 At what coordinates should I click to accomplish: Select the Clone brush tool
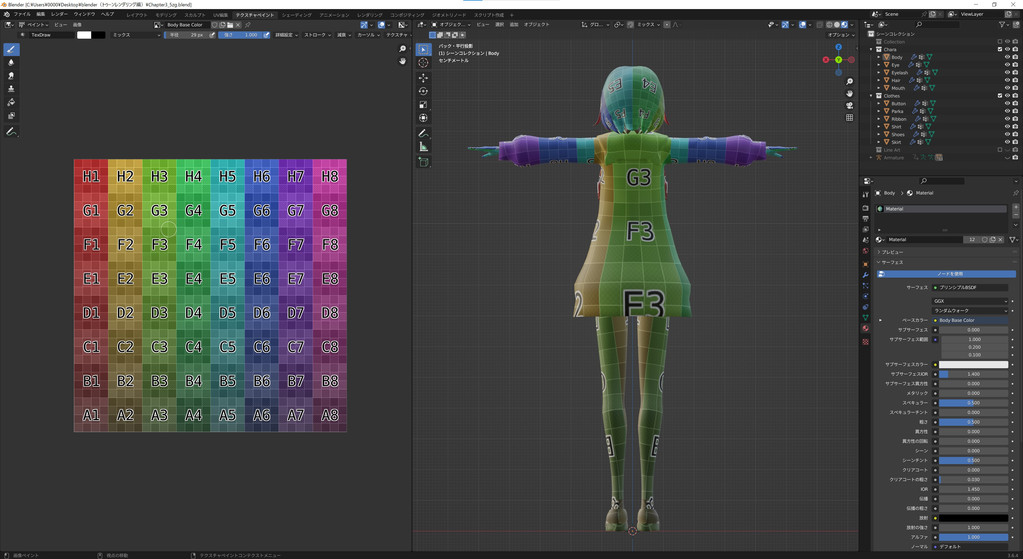click(x=11, y=89)
